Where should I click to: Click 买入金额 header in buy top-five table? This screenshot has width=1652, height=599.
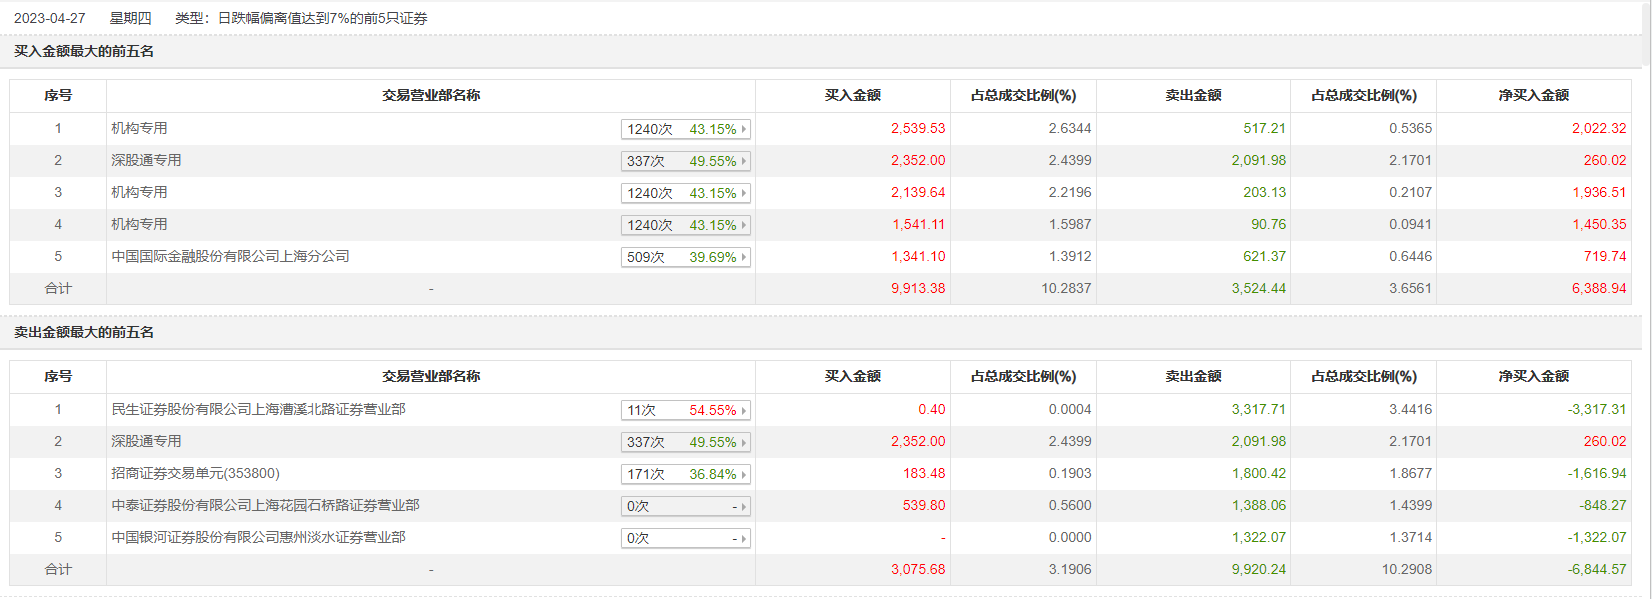click(852, 95)
